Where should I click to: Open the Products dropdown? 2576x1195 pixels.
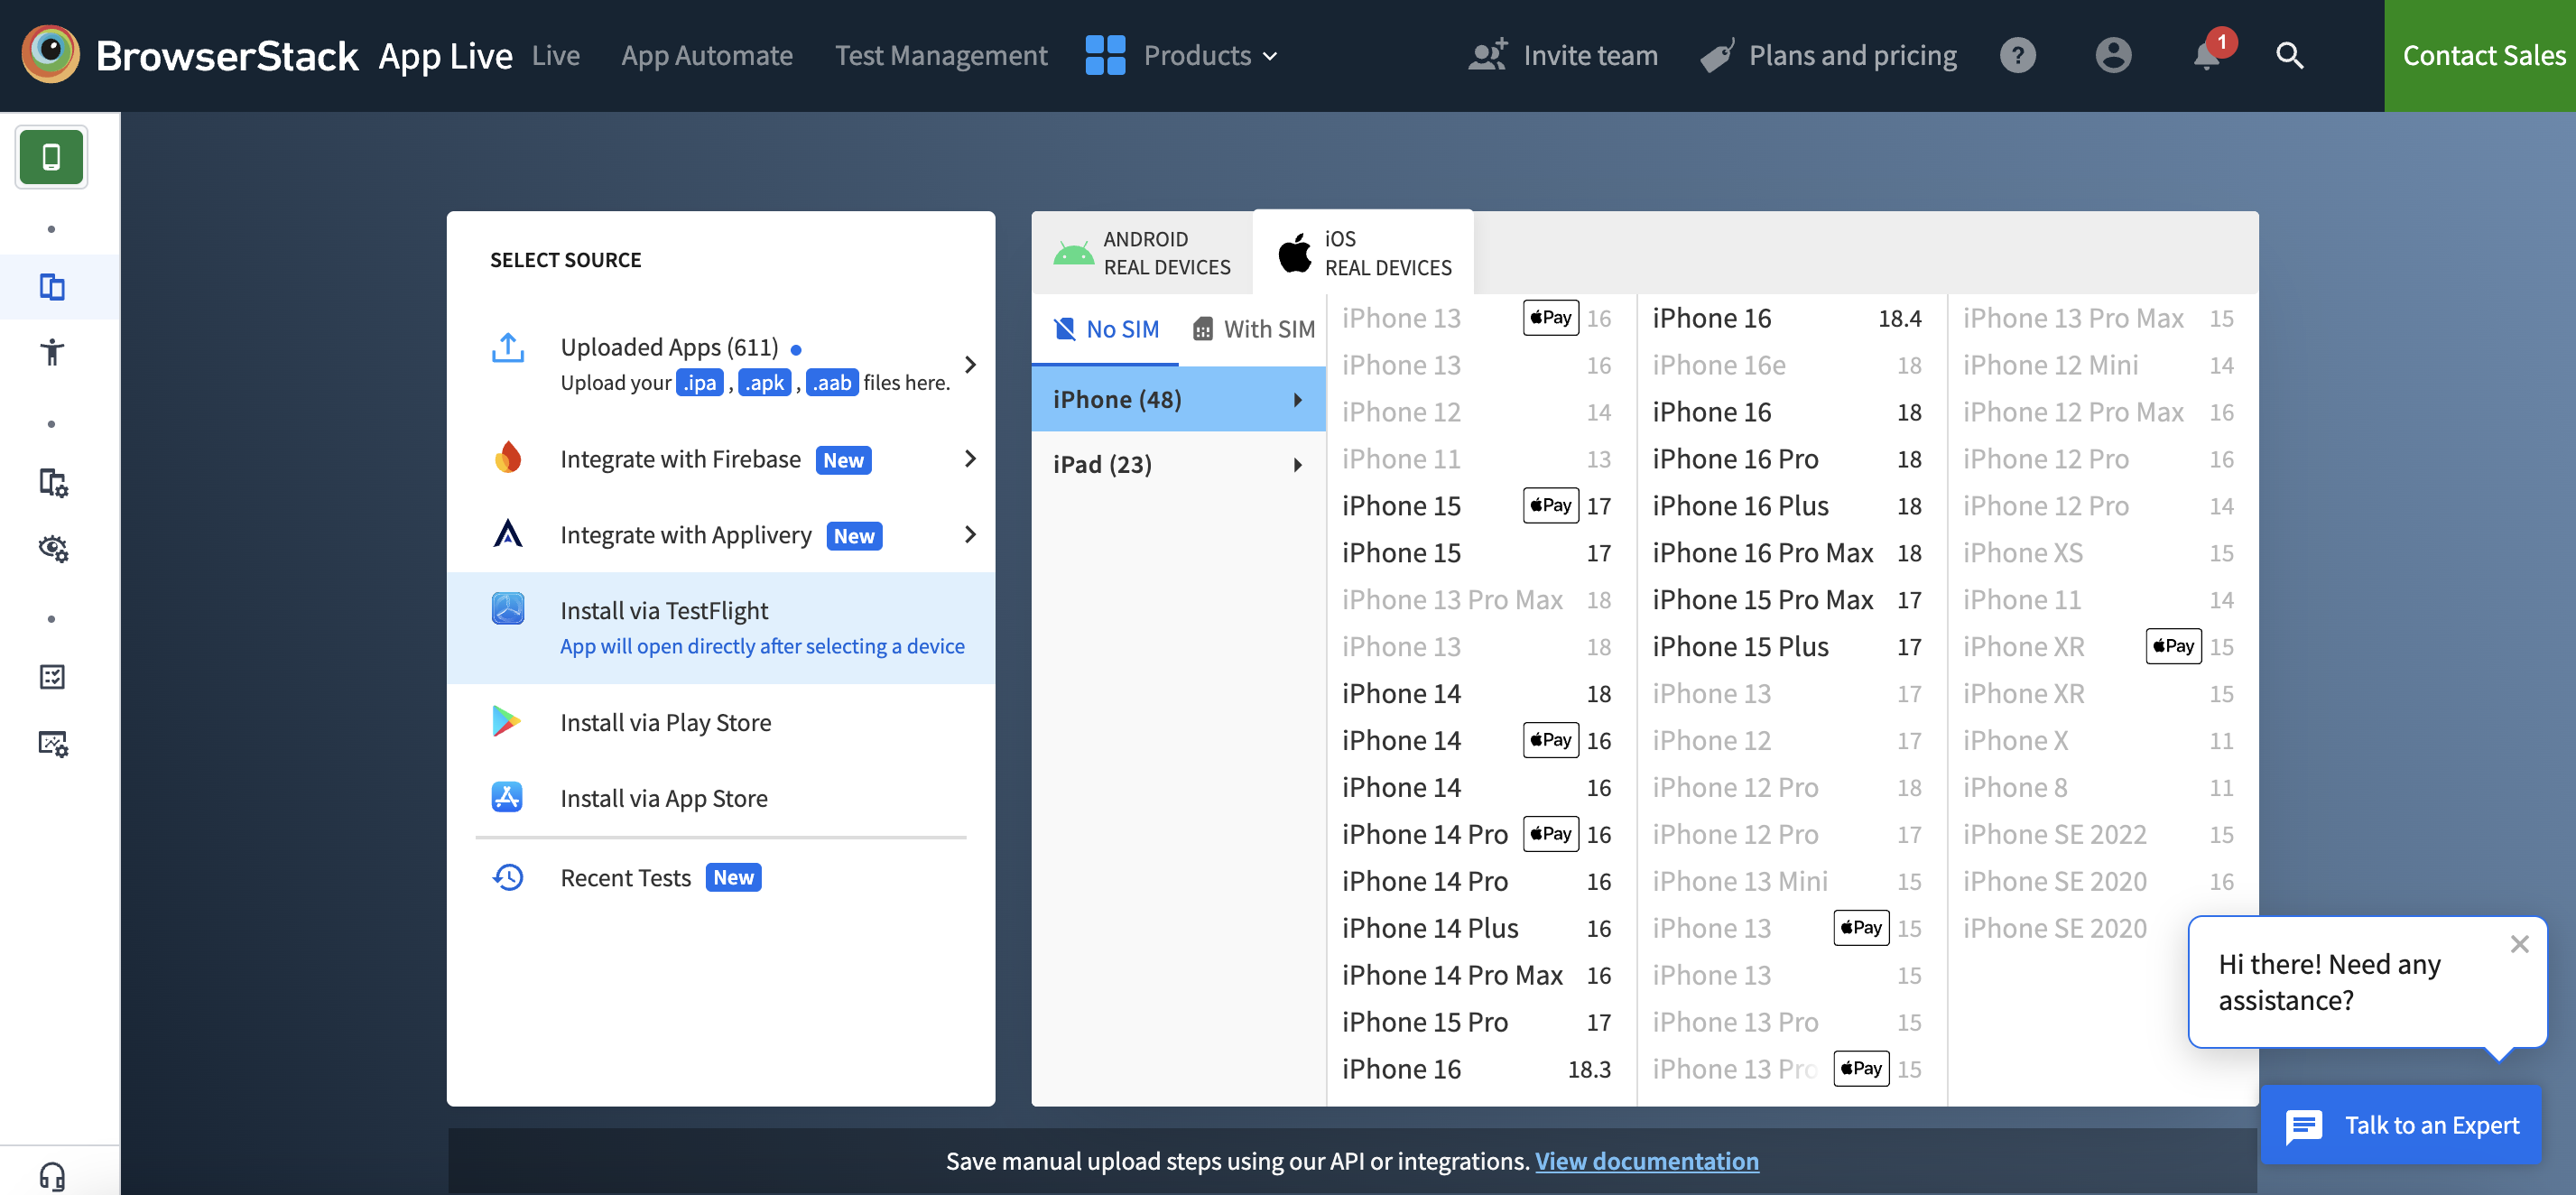coord(1210,55)
